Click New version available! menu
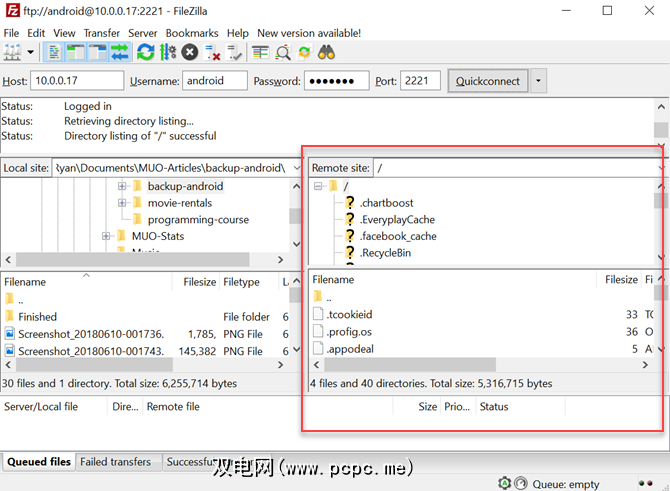The image size is (670, 491). click(x=309, y=33)
